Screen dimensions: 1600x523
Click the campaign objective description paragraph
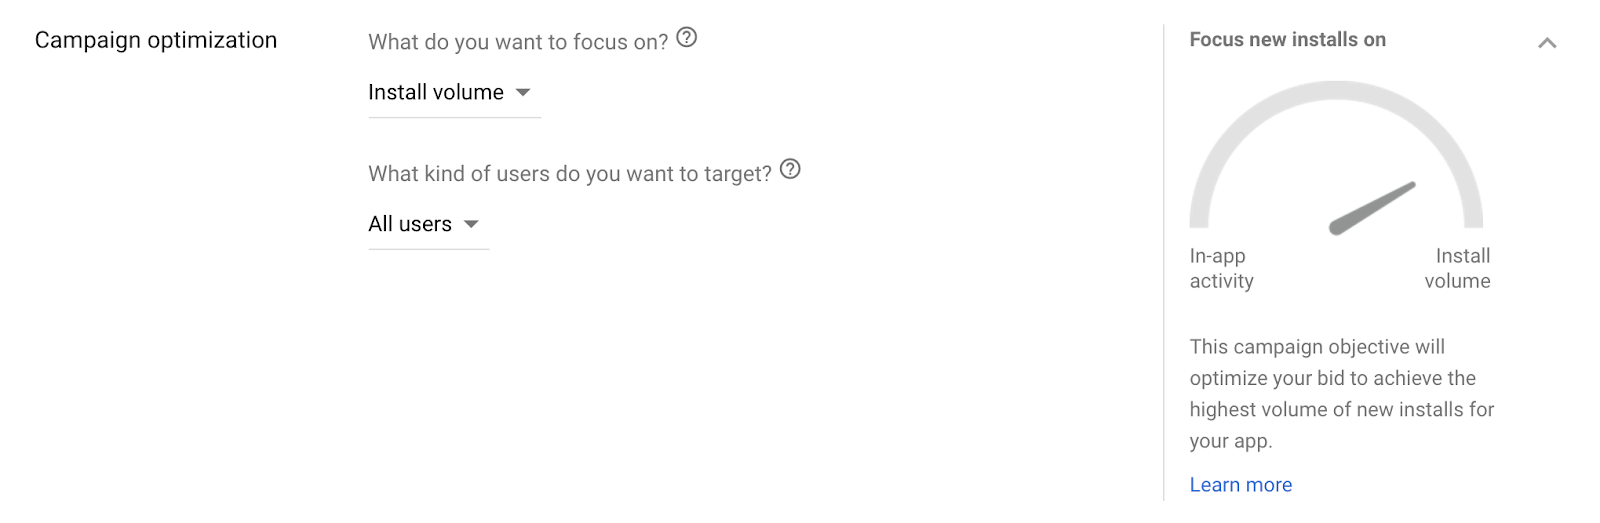click(1342, 394)
